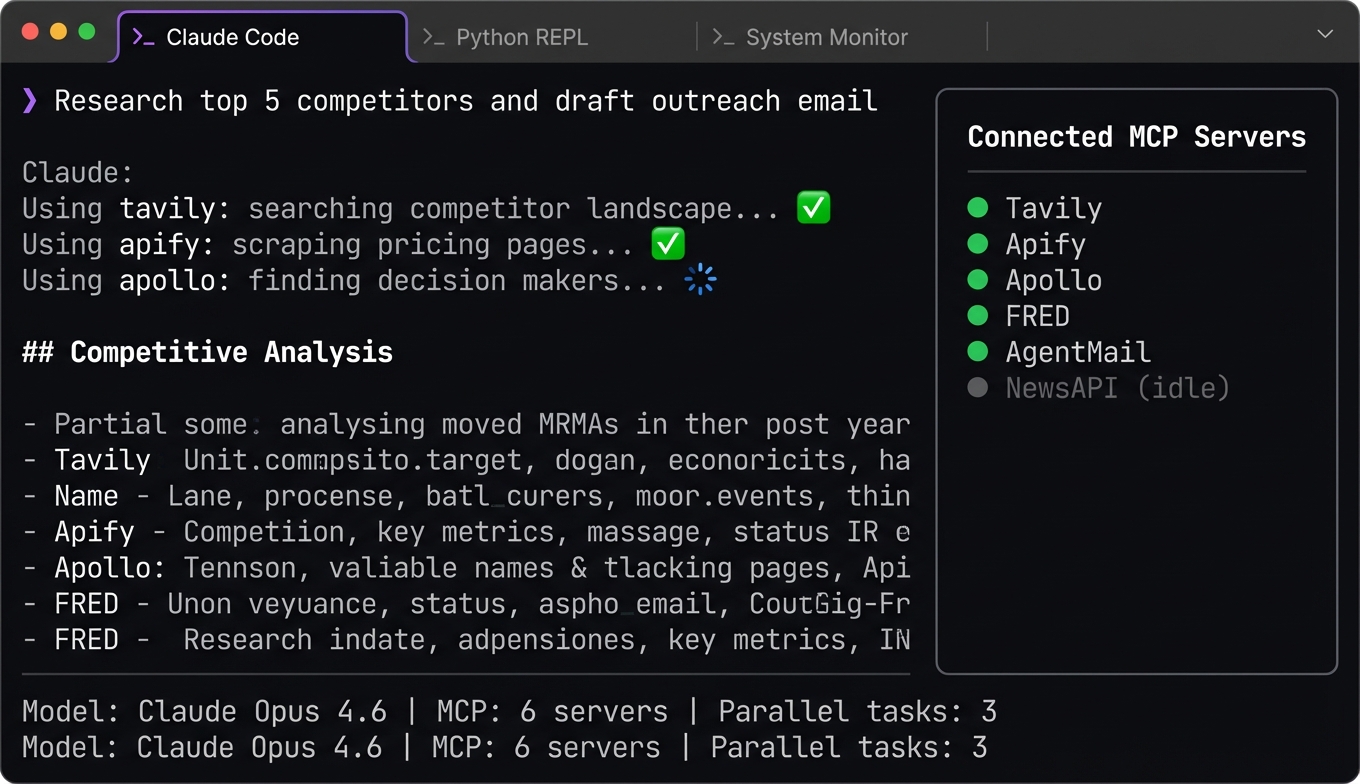Click the terminal icon on Claude Code tab
This screenshot has width=1360, height=784.
pos(144,38)
